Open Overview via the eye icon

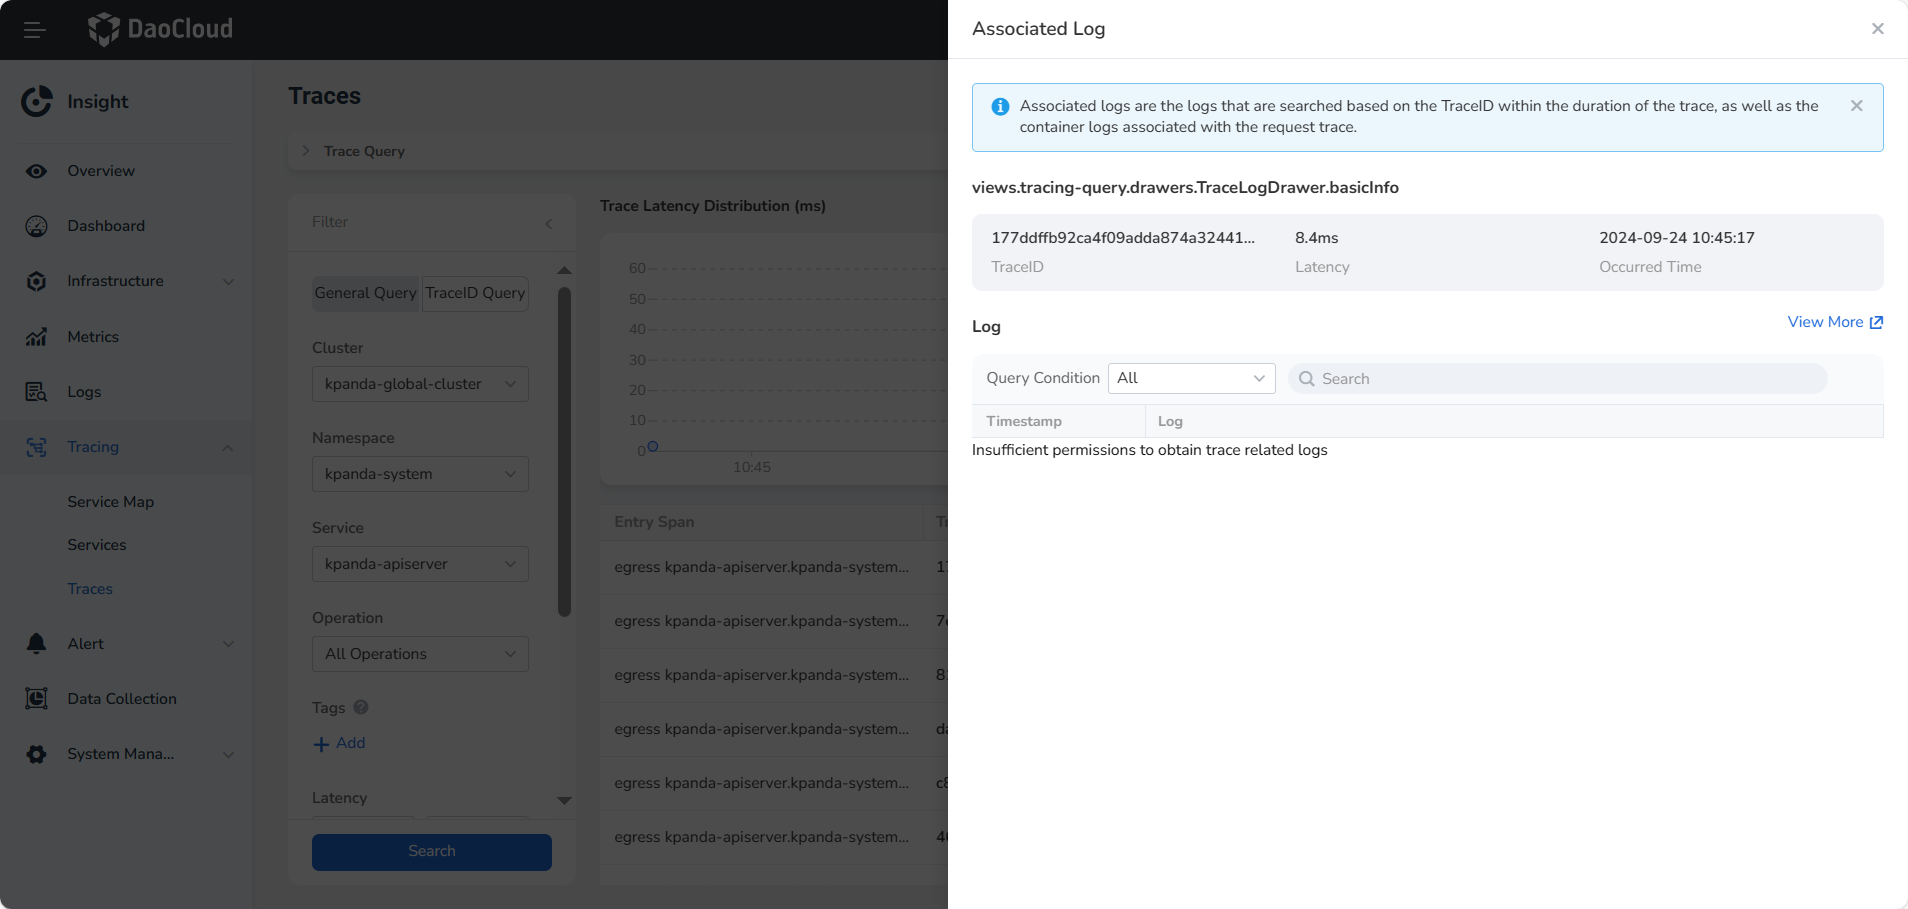pos(37,171)
